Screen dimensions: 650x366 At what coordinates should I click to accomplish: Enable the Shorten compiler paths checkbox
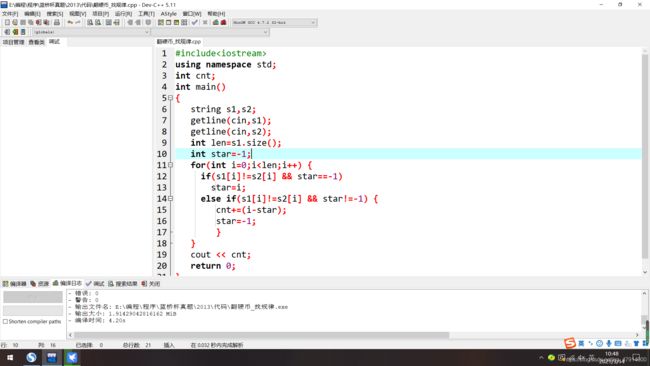(x=5, y=321)
